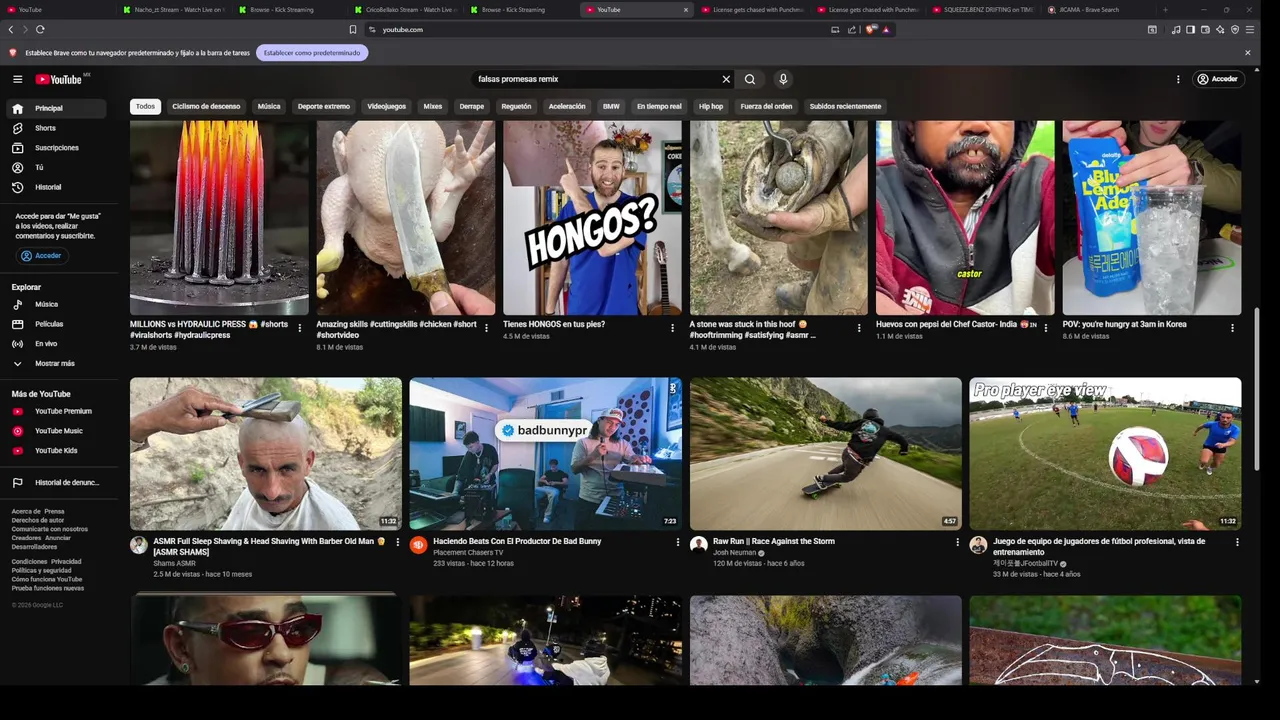
Task: Open Josh Neuman channel link
Action: click(x=735, y=553)
